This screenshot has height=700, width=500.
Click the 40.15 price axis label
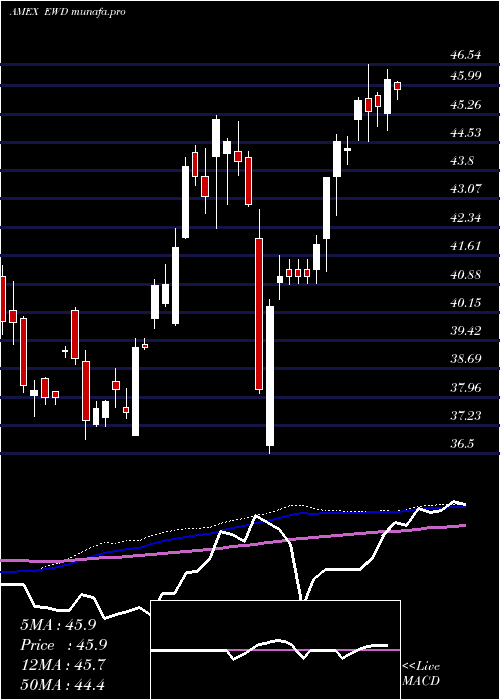[465, 303]
